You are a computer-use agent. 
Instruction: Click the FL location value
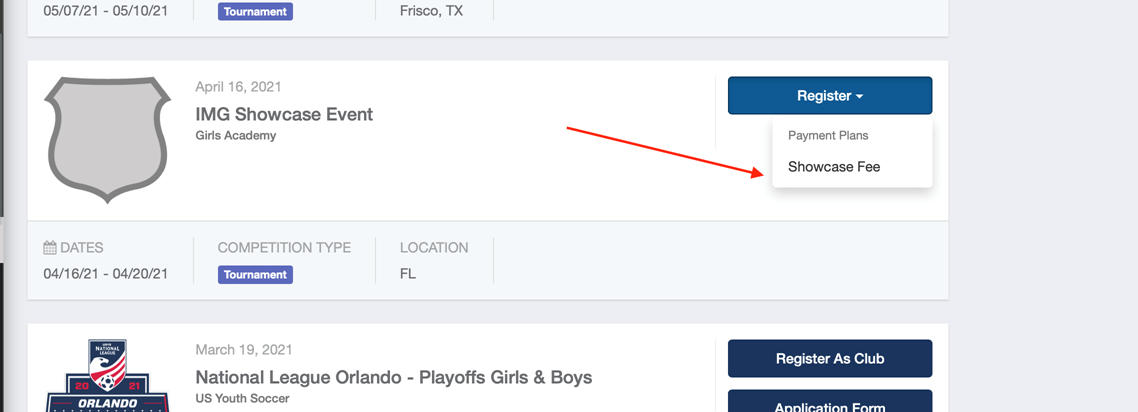click(x=408, y=274)
